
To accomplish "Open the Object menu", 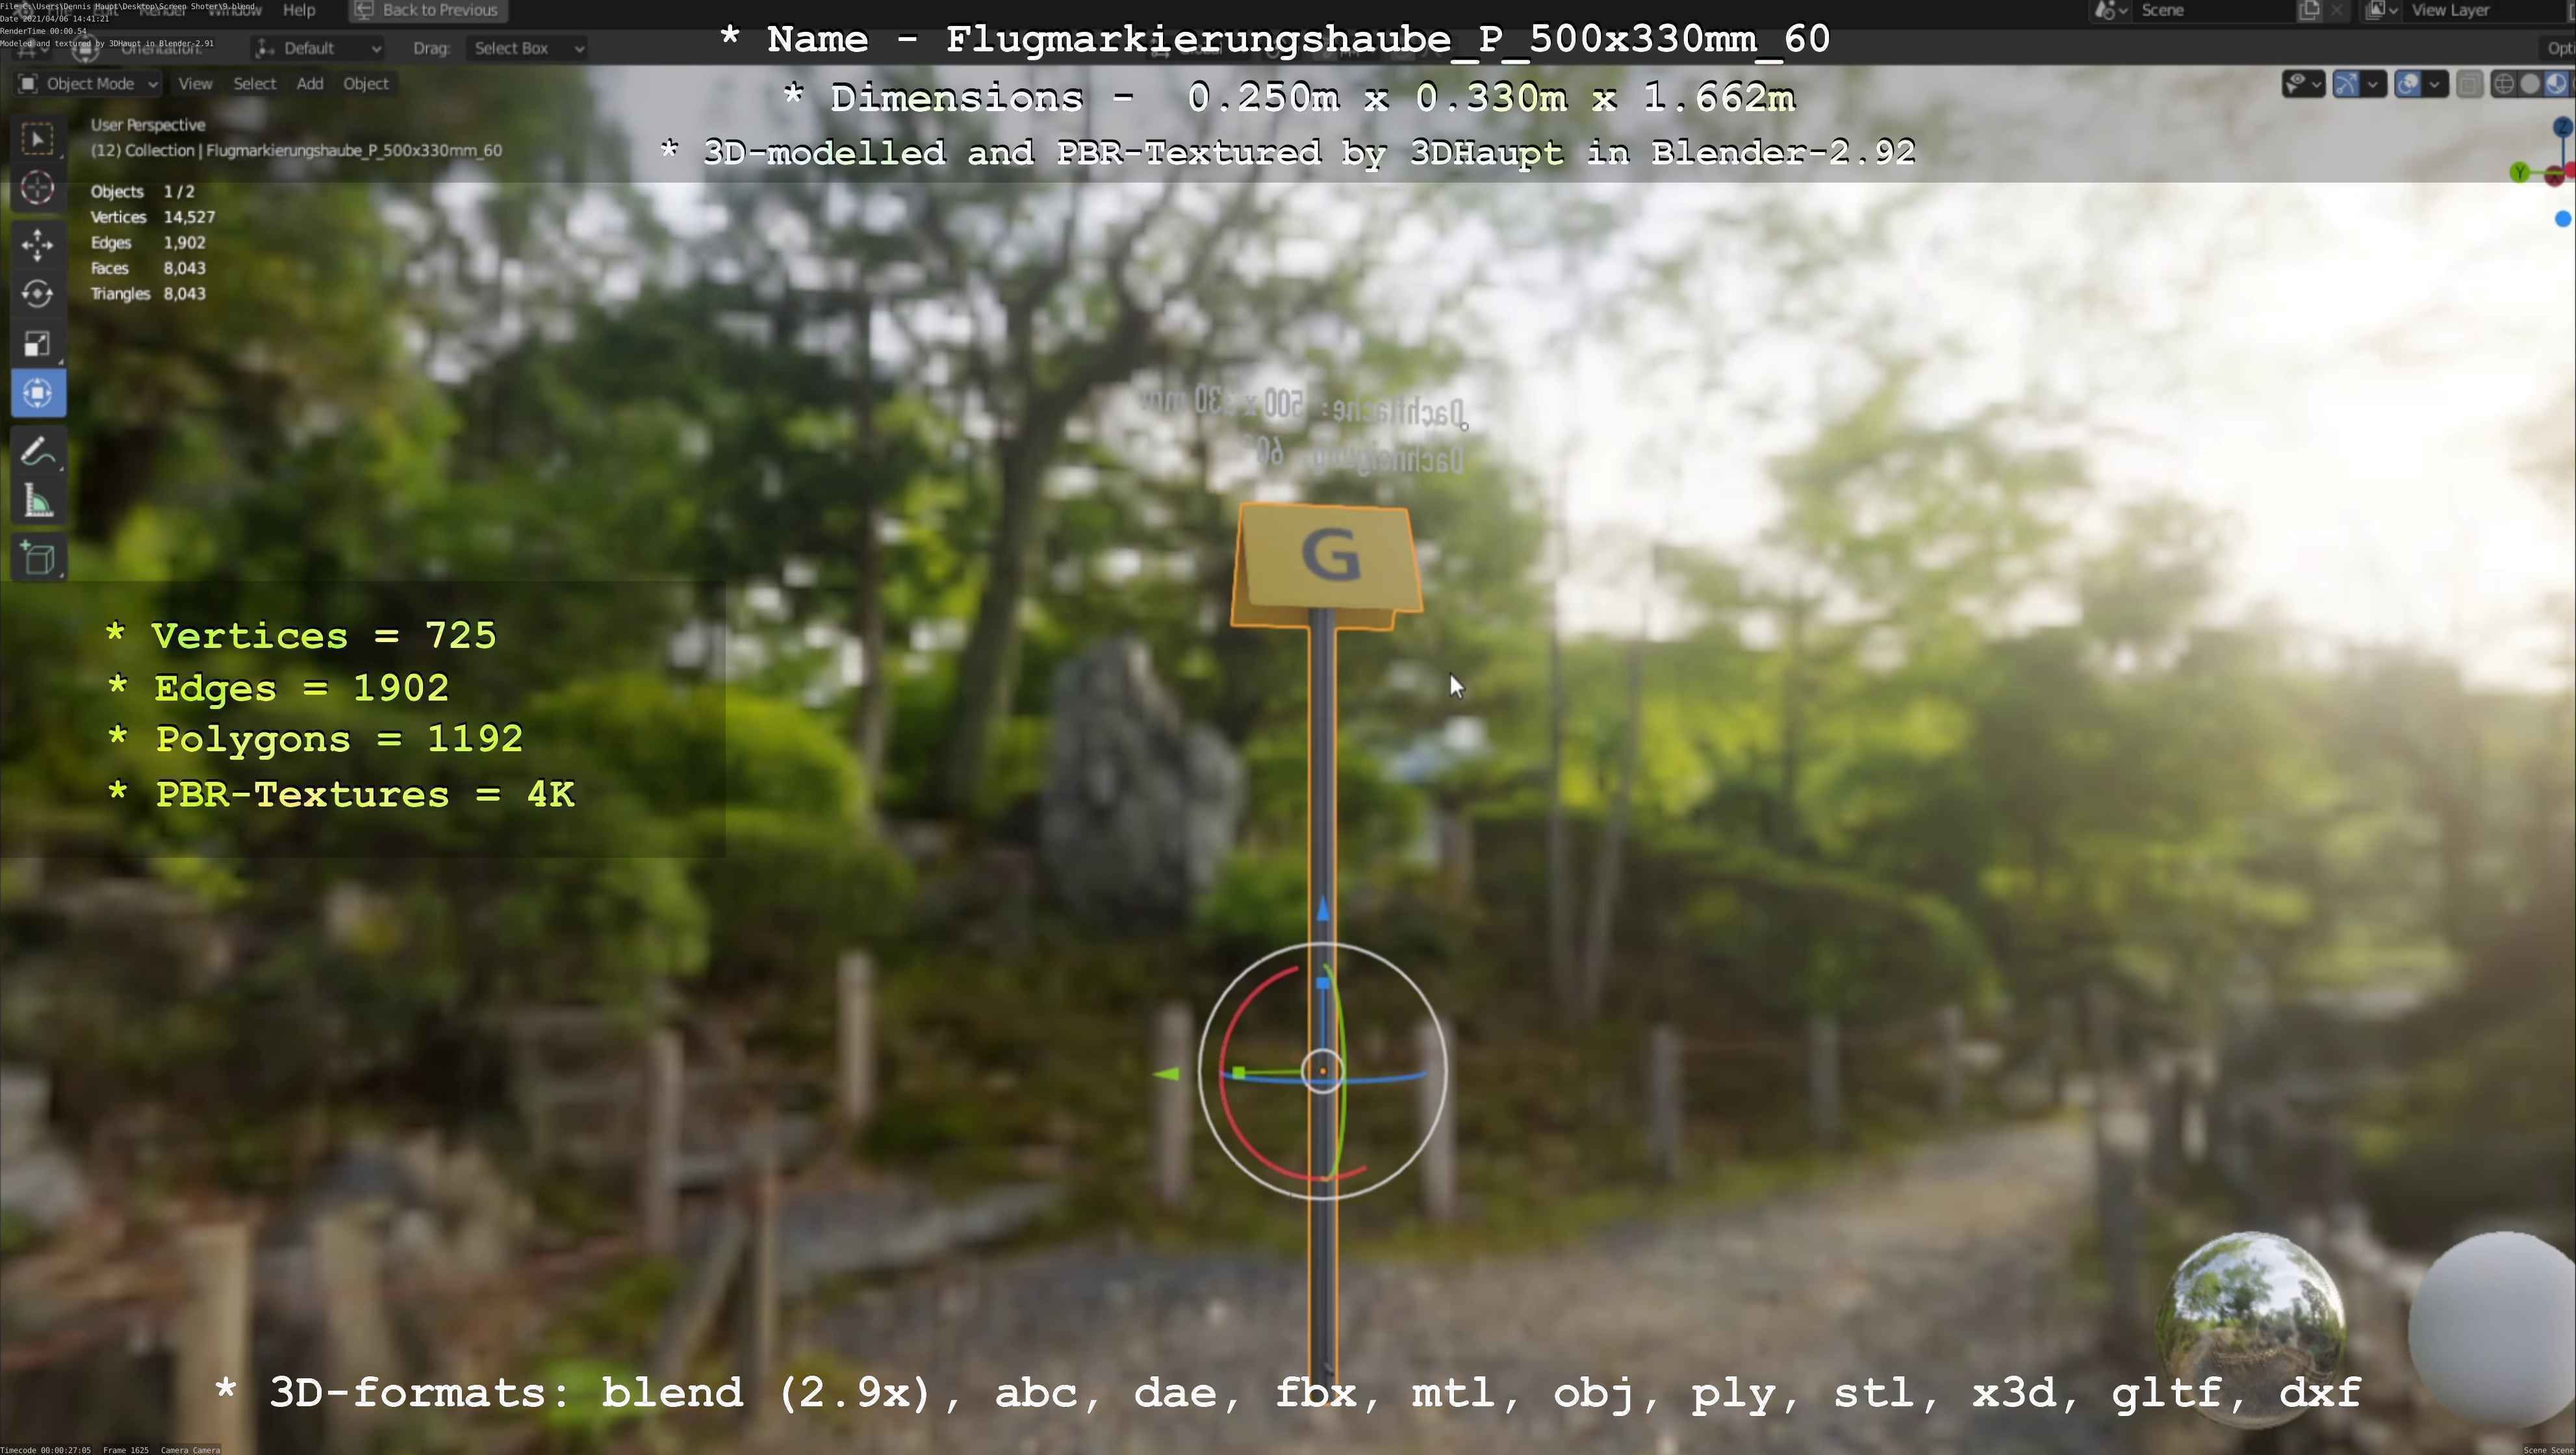I will (365, 84).
